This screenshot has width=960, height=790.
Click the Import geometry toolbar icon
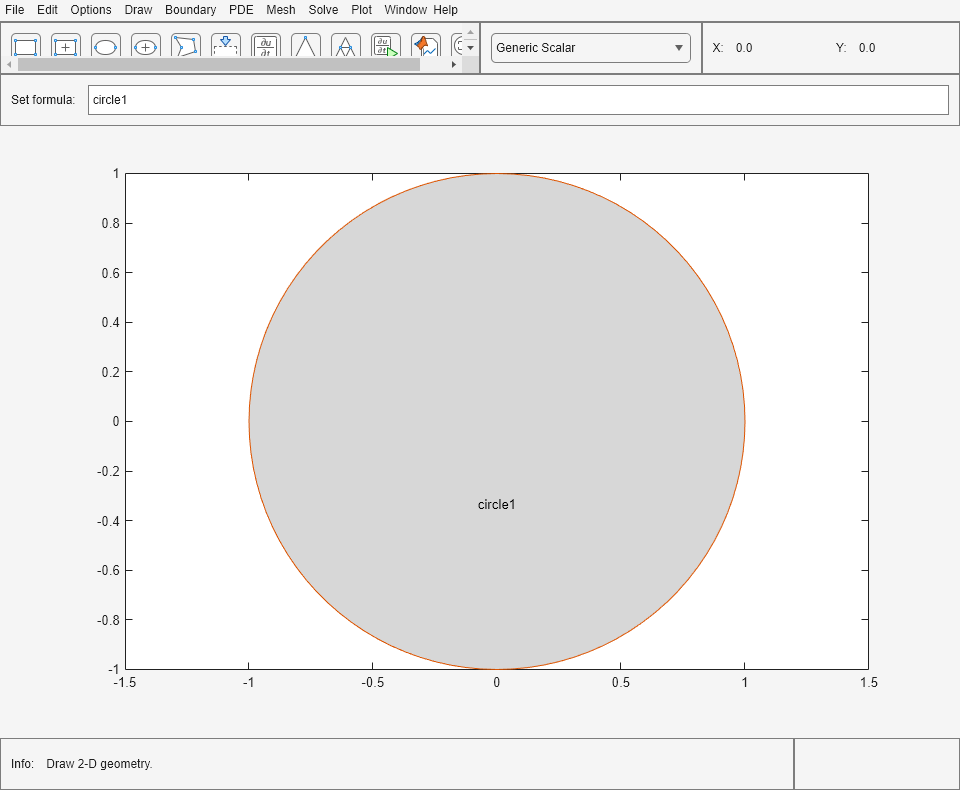click(226, 46)
